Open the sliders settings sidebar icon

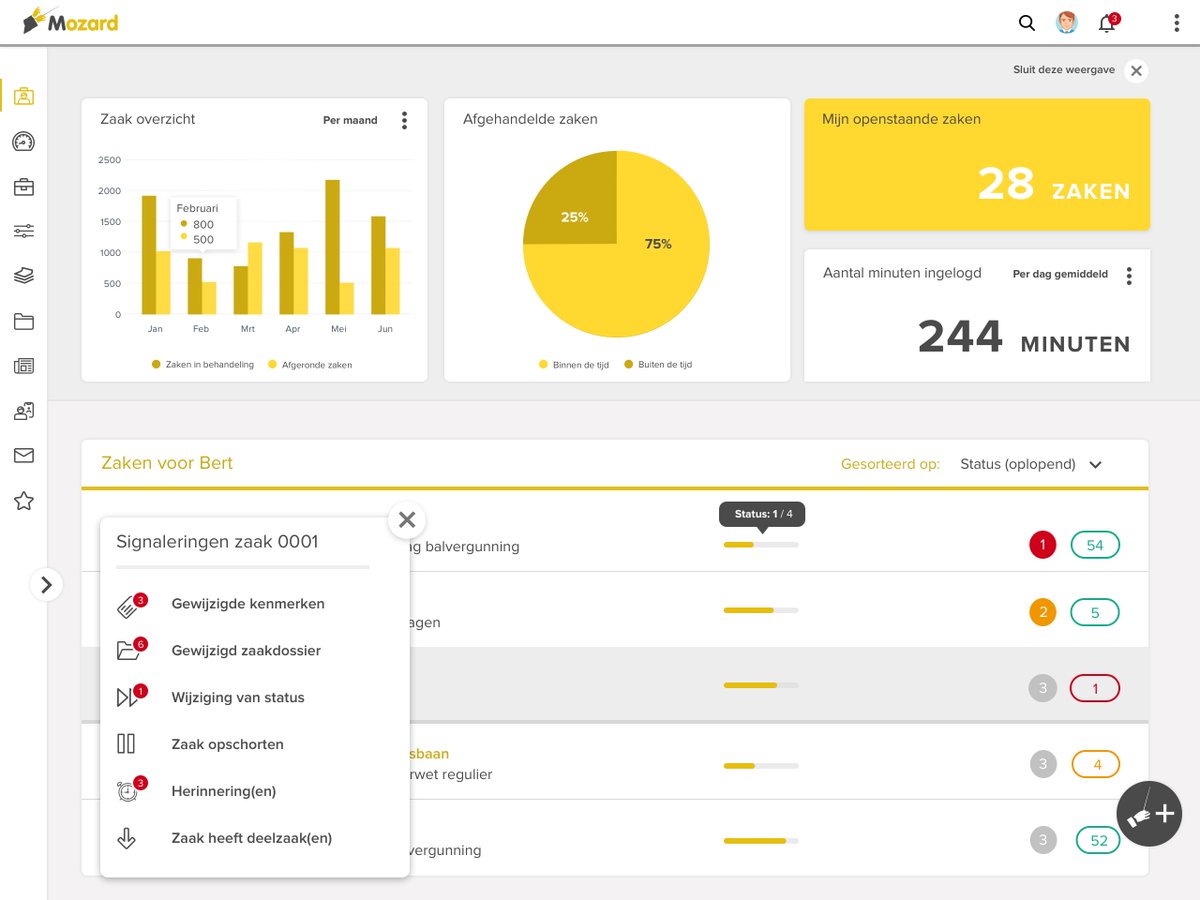24,231
